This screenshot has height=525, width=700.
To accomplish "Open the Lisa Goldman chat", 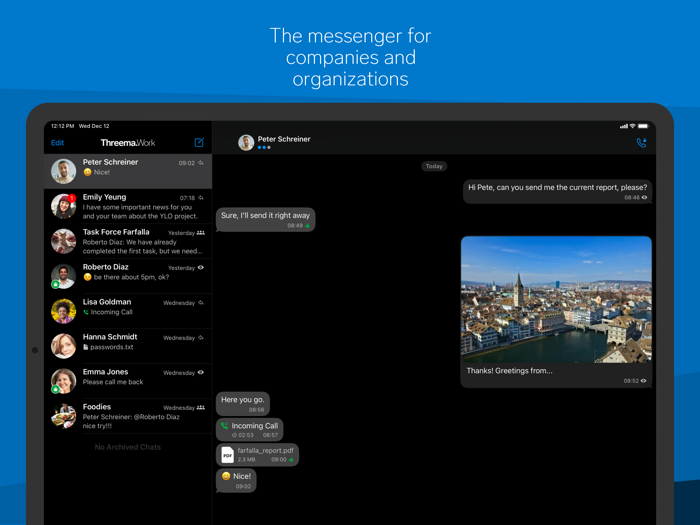I will (128, 311).
